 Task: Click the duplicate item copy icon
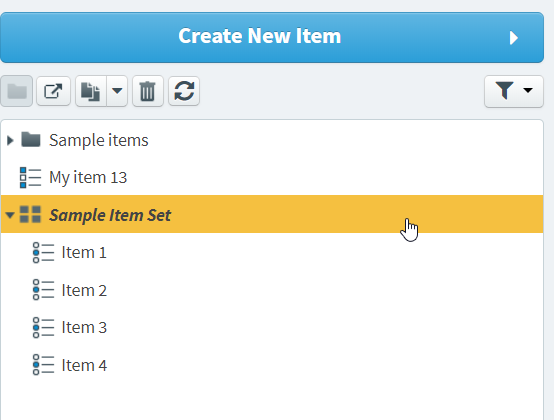coord(91,91)
